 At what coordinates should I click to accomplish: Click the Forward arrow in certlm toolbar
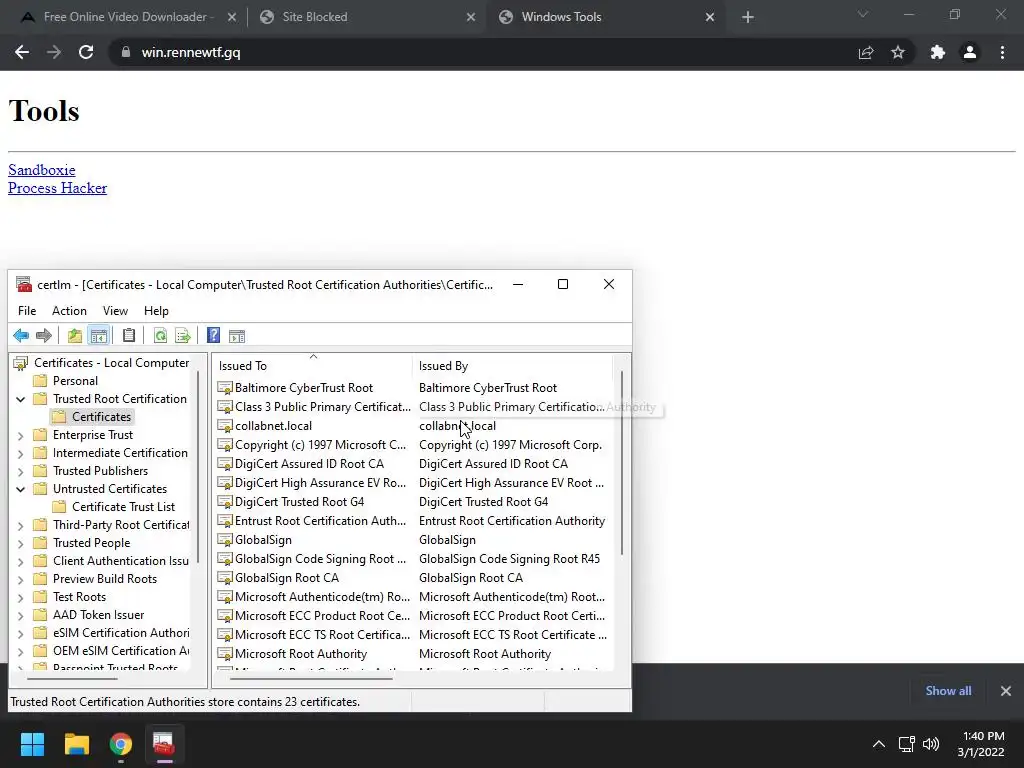click(44, 336)
